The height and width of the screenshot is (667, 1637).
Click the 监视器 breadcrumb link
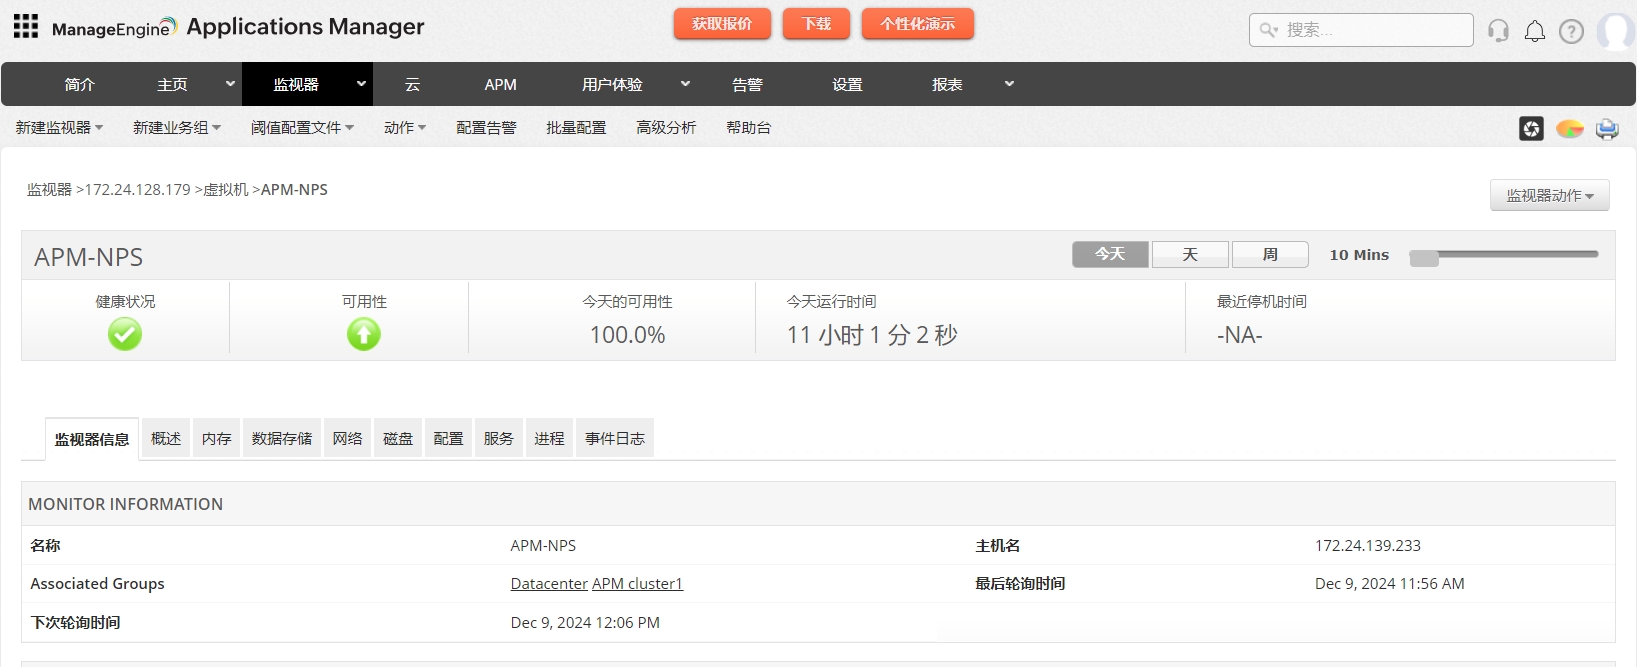coord(49,190)
